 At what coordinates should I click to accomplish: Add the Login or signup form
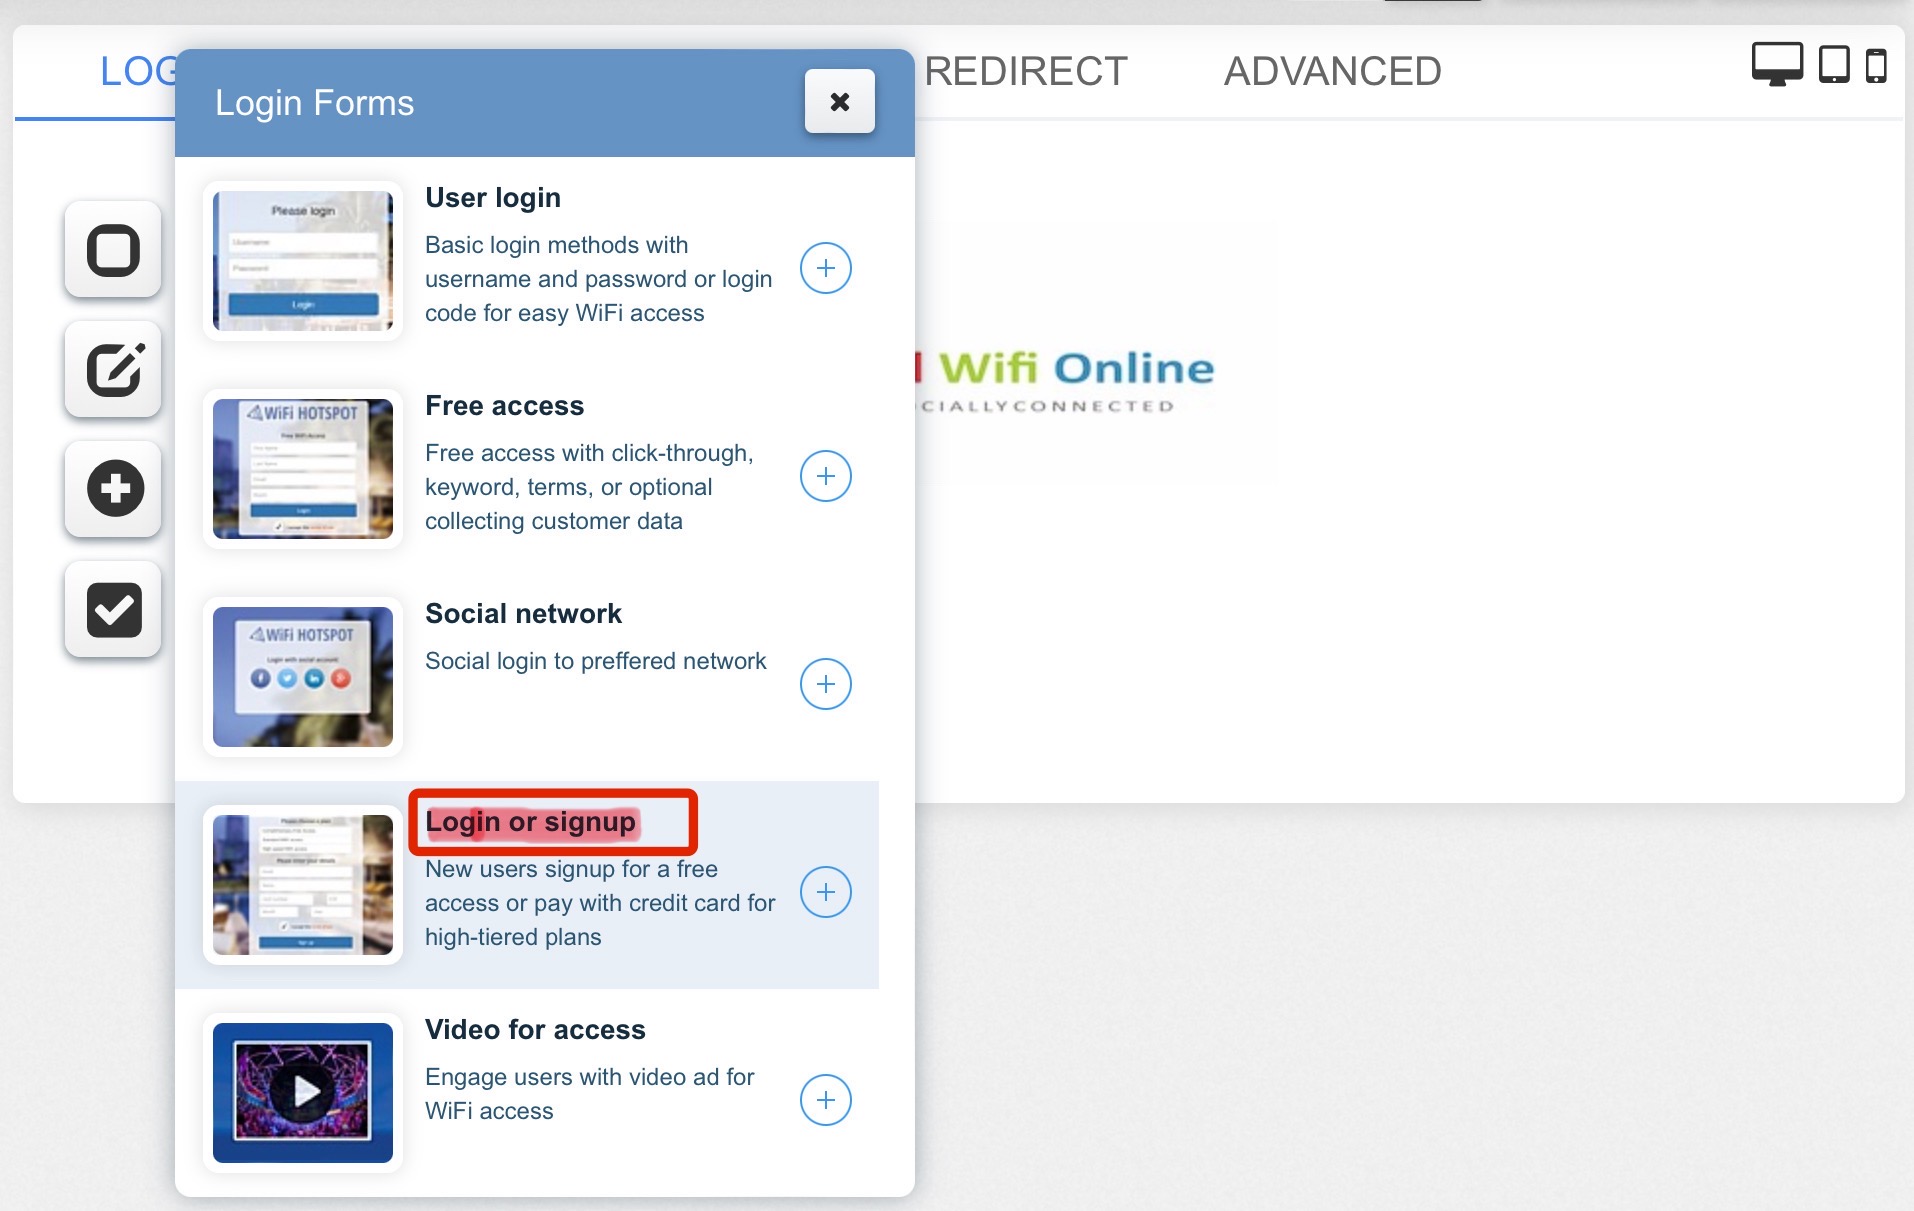point(825,892)
